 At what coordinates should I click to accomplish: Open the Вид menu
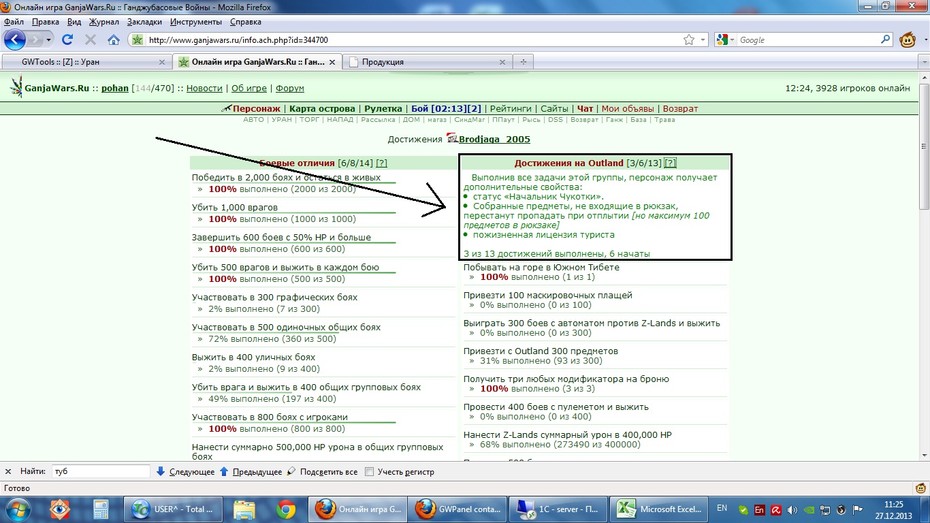coord(74,22)
